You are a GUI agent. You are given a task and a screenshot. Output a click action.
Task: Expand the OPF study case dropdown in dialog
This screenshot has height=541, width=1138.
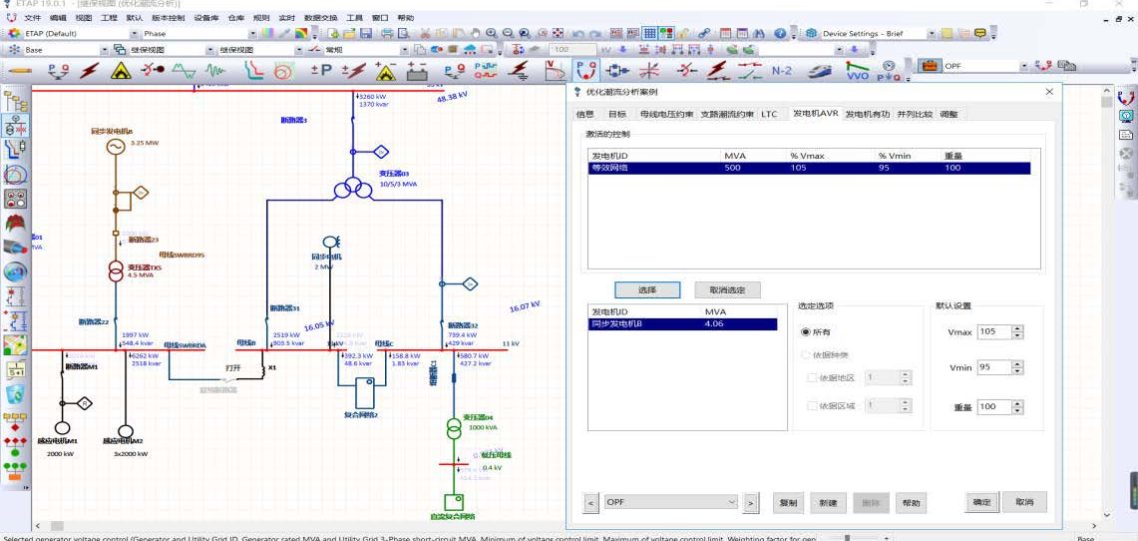[732, 502]
